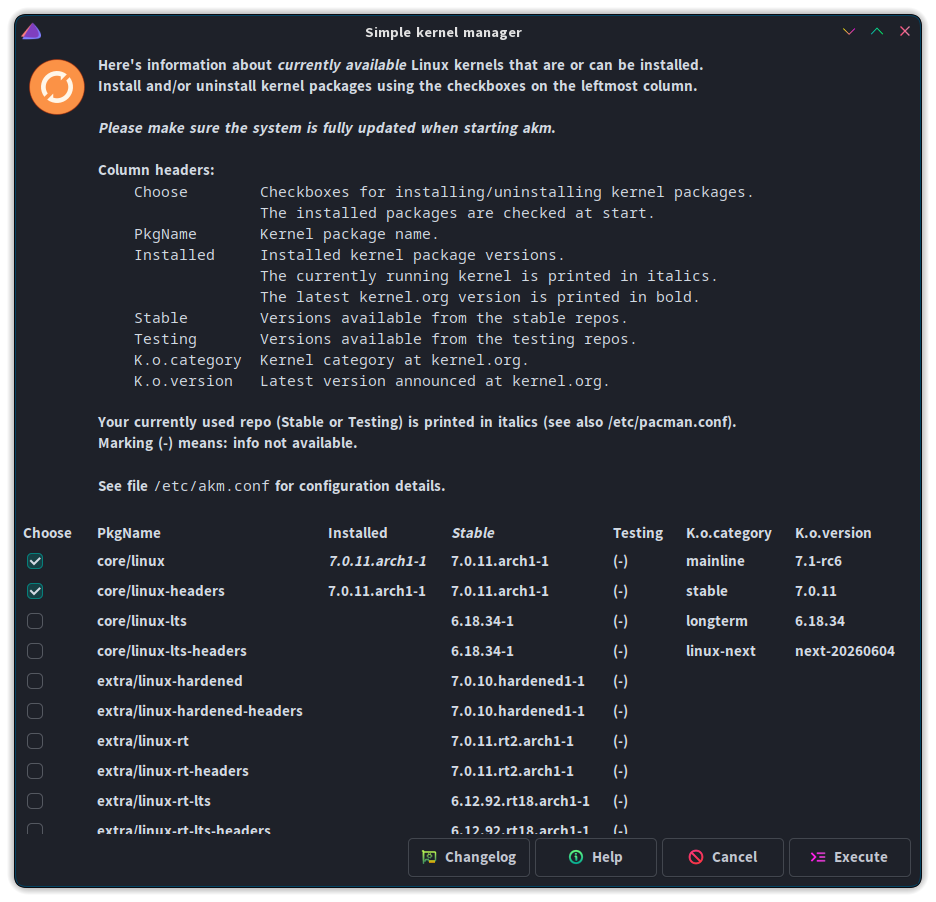Click 7.0.11.rt2.arch1-1 in the extra/linux-rt row
The image size is (936, 902).
[x=512, y=741]
